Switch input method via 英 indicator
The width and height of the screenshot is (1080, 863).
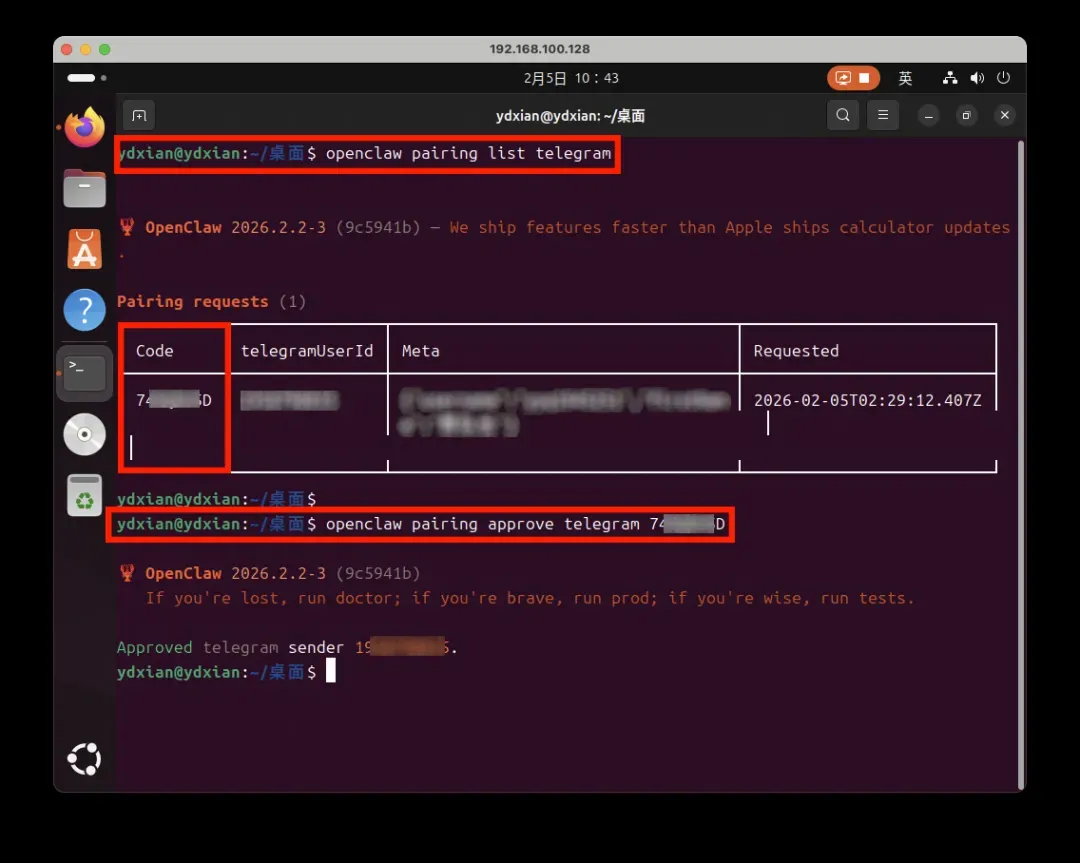(x=905, y=78)
